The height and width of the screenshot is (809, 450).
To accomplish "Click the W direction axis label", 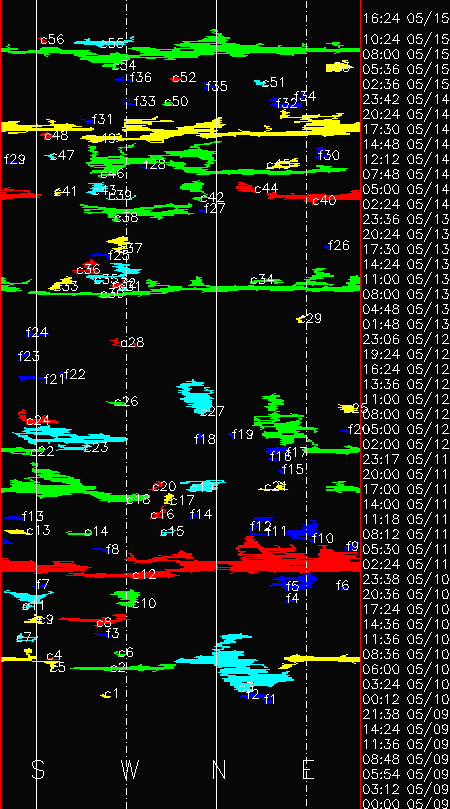I will pos(131,769).
